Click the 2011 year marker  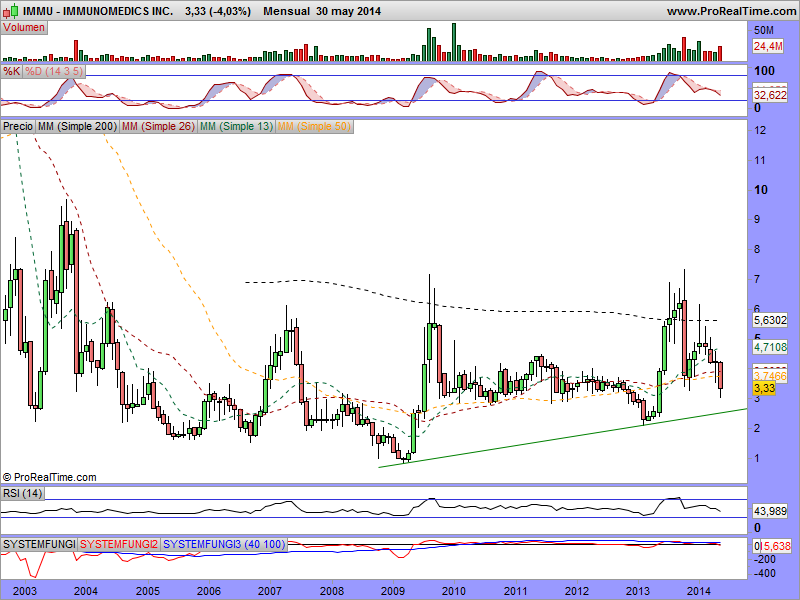(x=515, y=591)
